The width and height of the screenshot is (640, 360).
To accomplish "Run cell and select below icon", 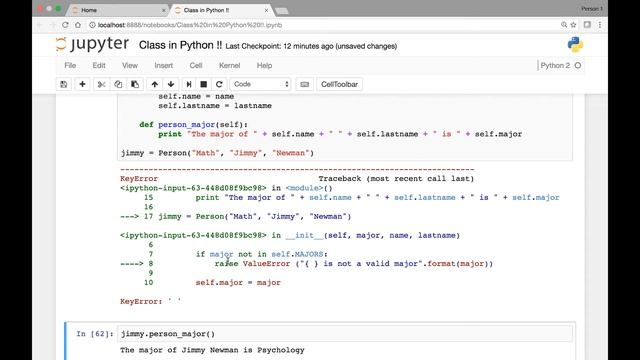I will pyautogui.click(x=189, y=84).
